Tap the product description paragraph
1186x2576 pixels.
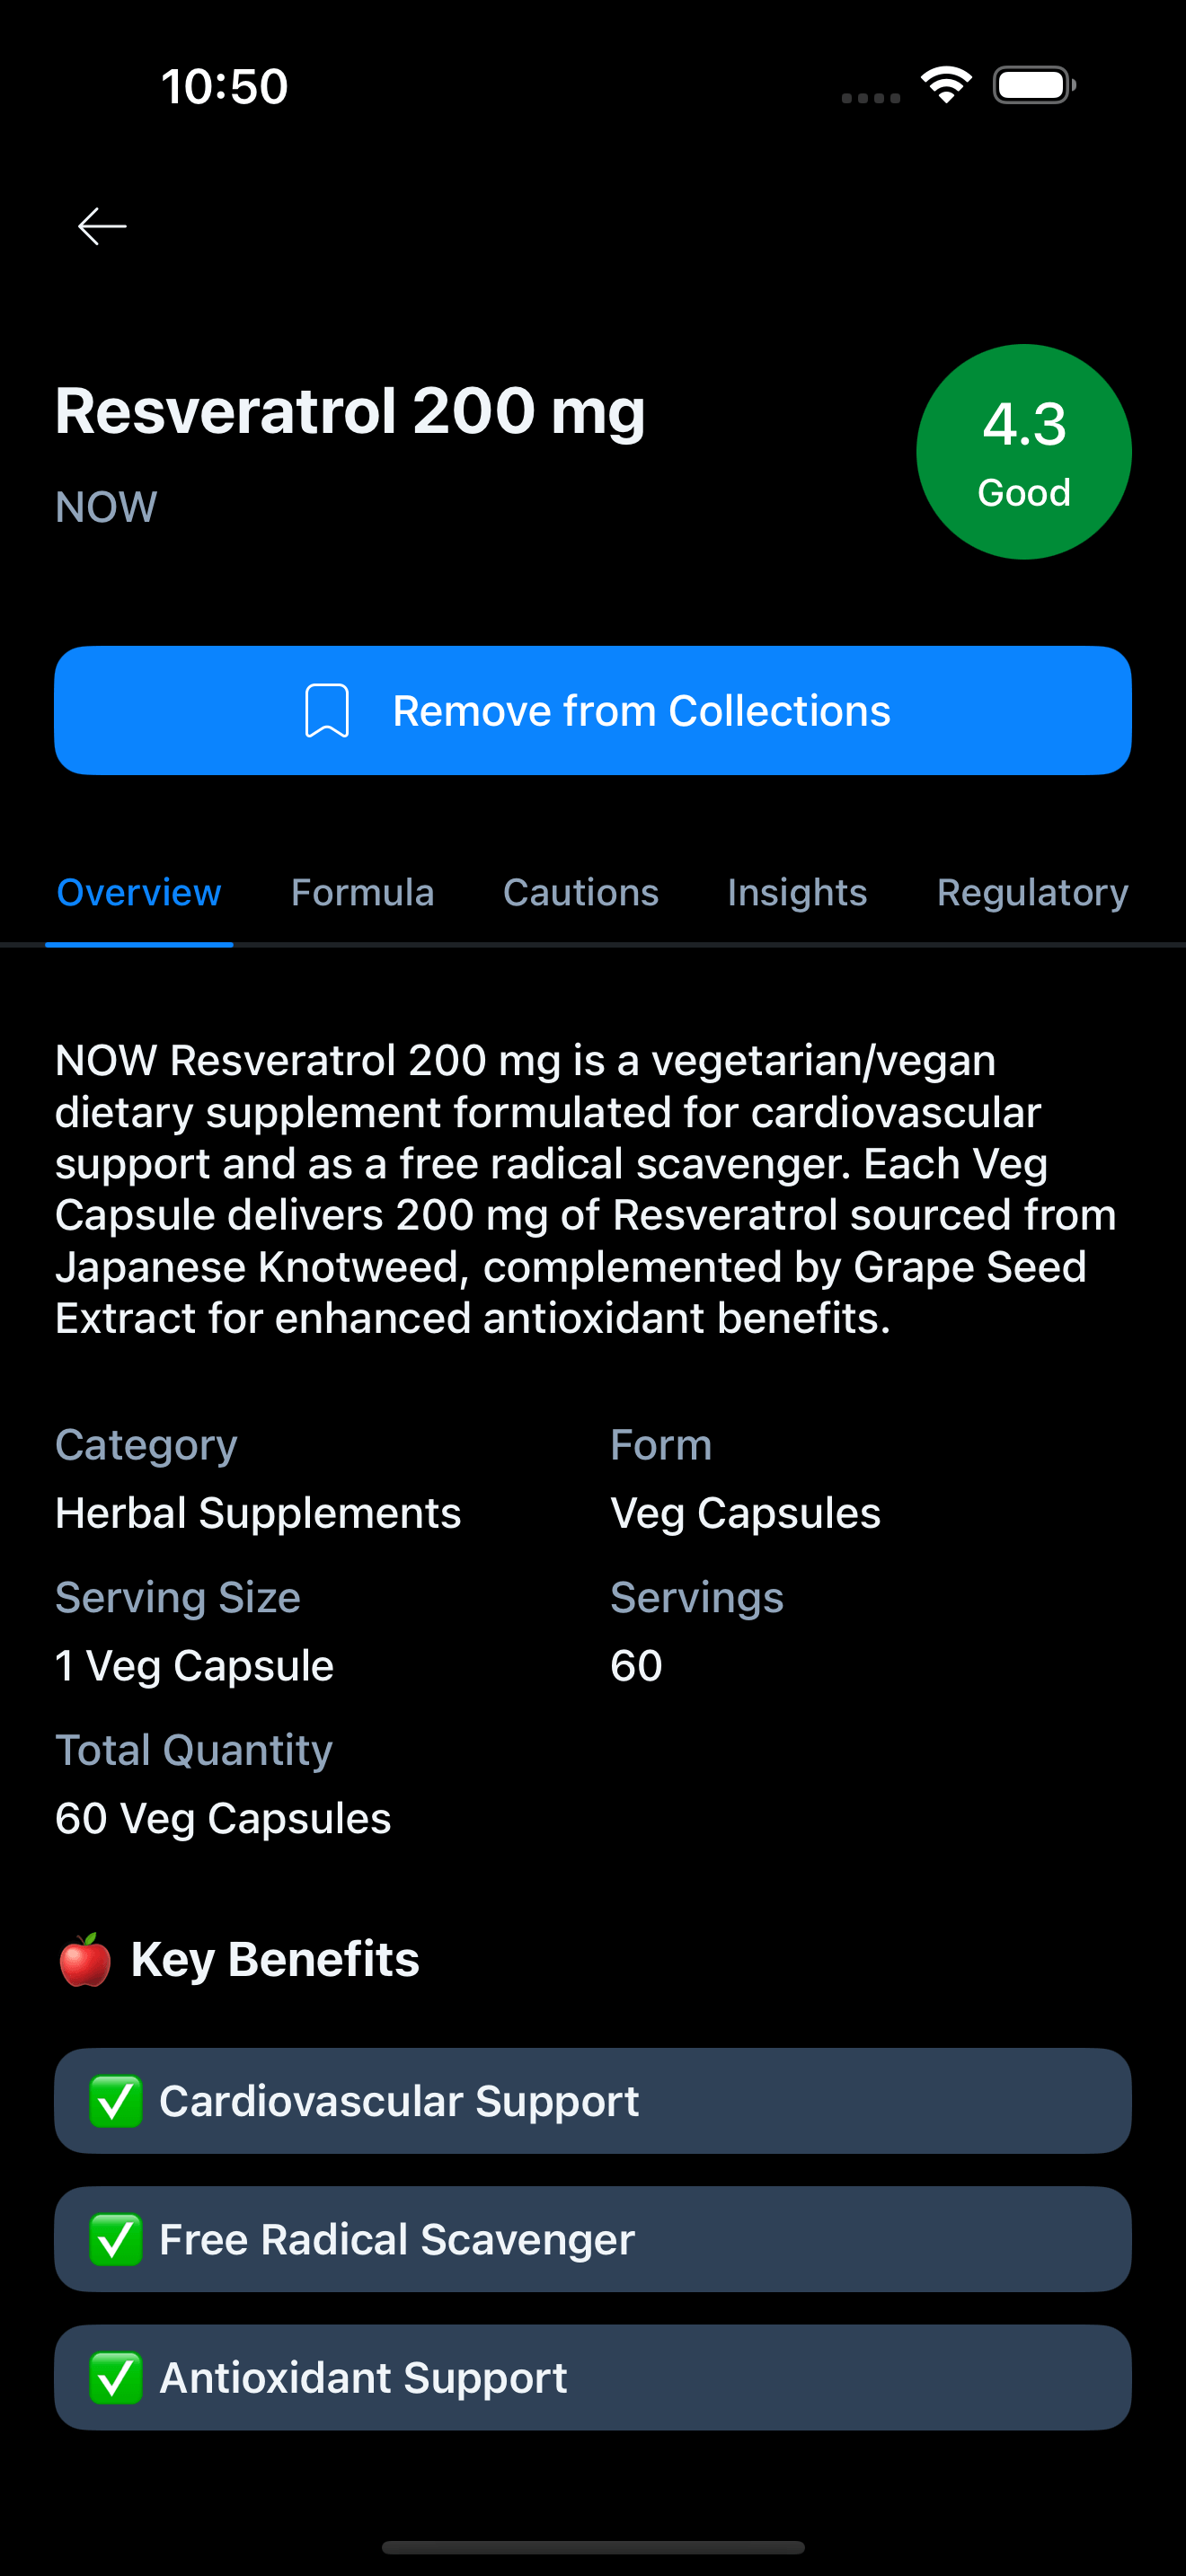pyautogui.click(x=585, y=1189)
